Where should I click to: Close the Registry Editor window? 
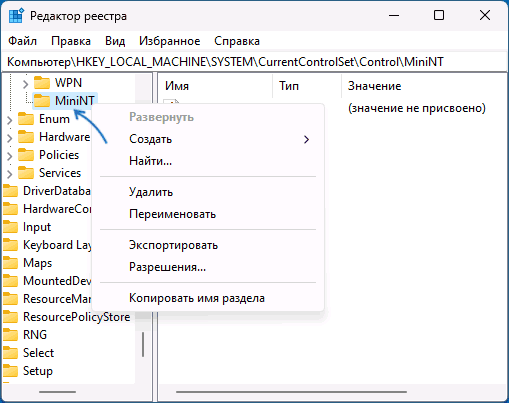485,15
